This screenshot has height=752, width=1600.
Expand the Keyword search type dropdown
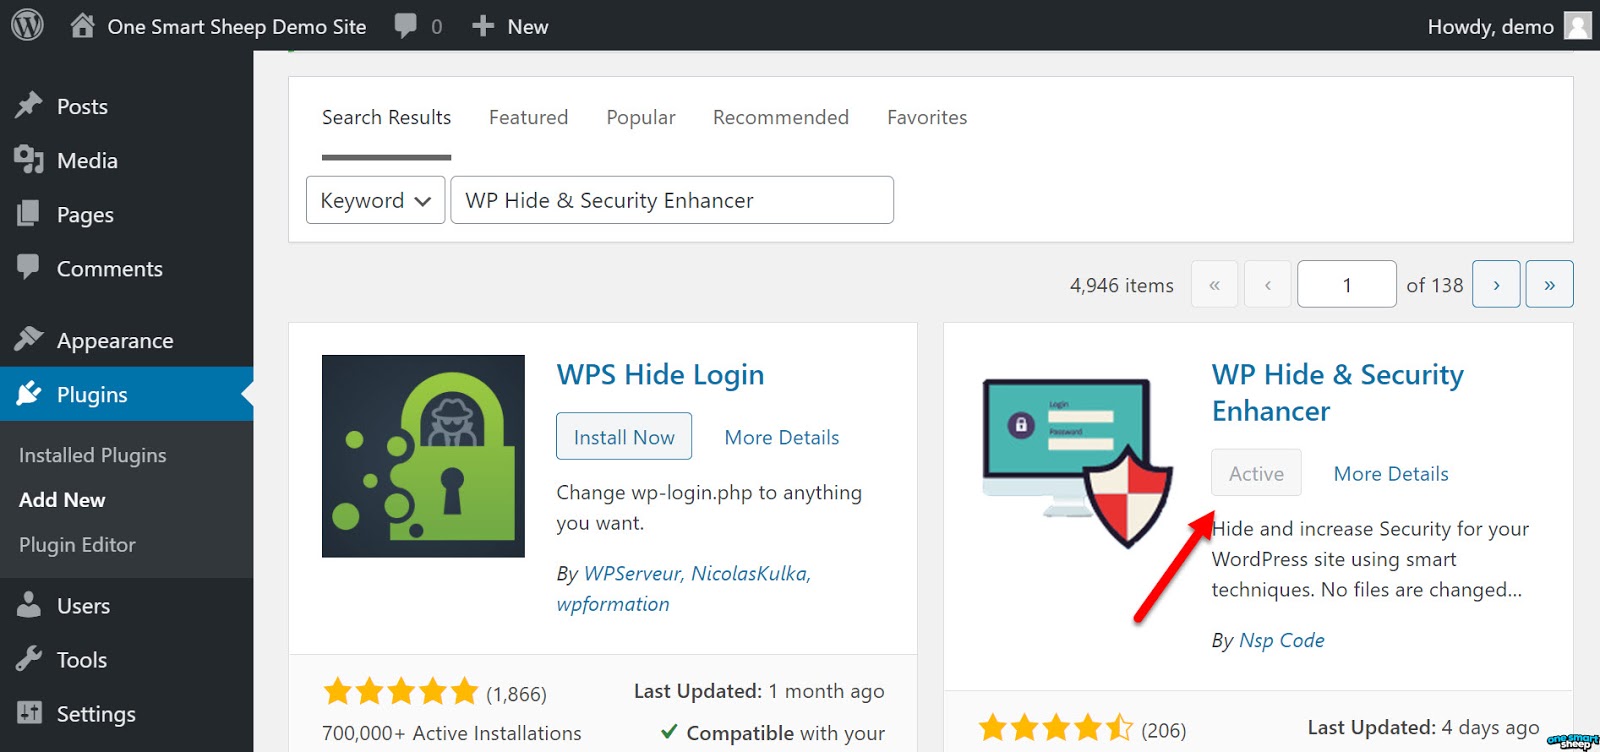click(x=375, y=200)
